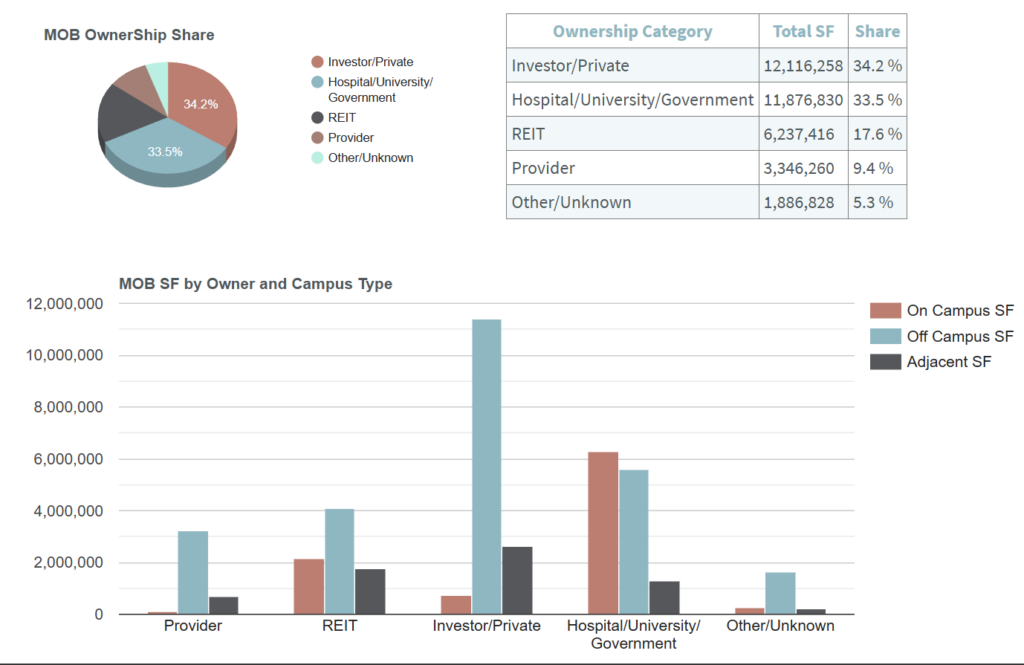Select the Hospital/University/Government On Campus bar
Viewport: 1024px width, 665px height.
pos(603,533)
